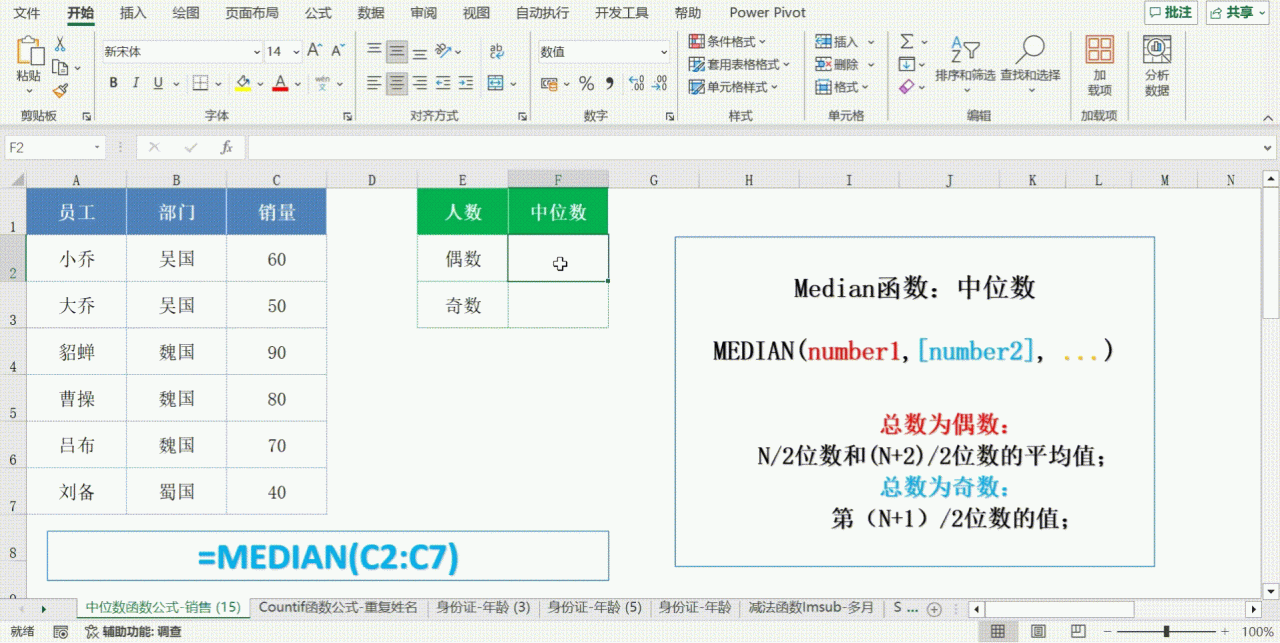Toggle Middle Align in alignment group
Image resolution: width=1280 pixels, height=643 pixels.
pos(397,51)
